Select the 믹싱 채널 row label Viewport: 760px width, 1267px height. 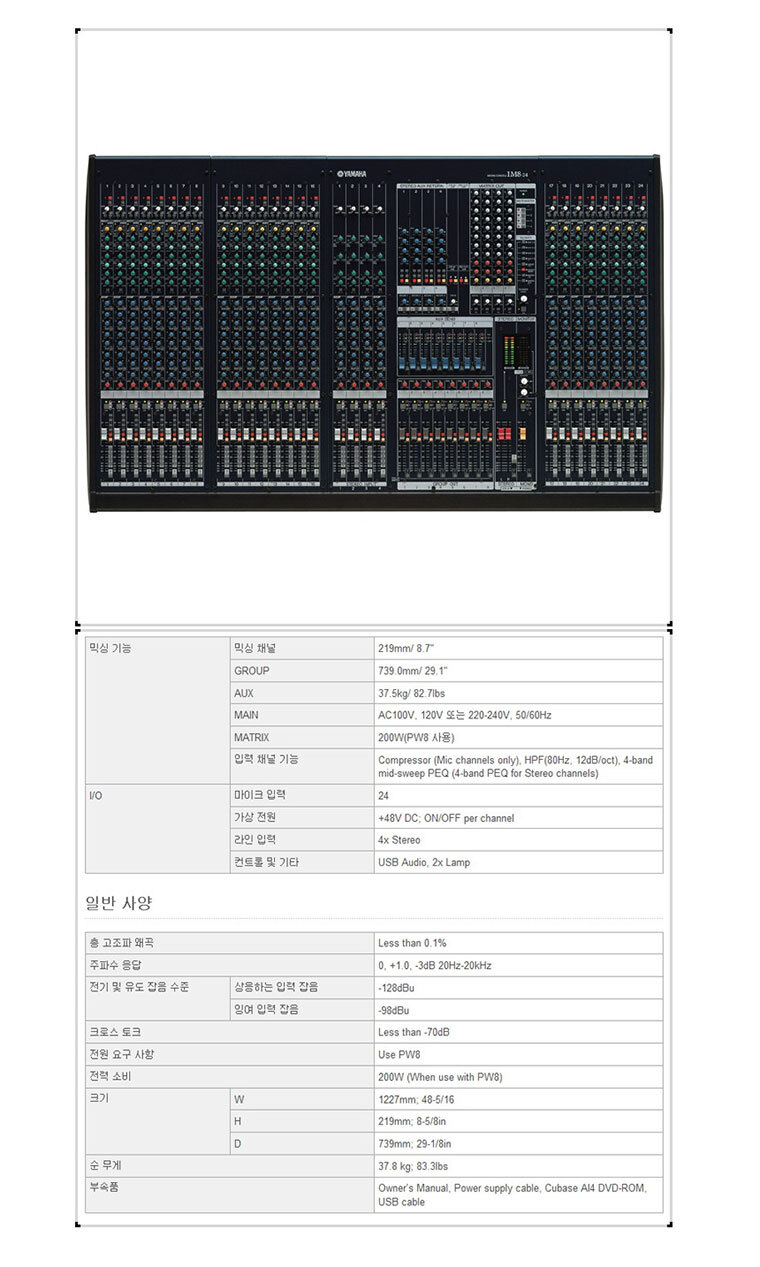(x=302, y=649)
